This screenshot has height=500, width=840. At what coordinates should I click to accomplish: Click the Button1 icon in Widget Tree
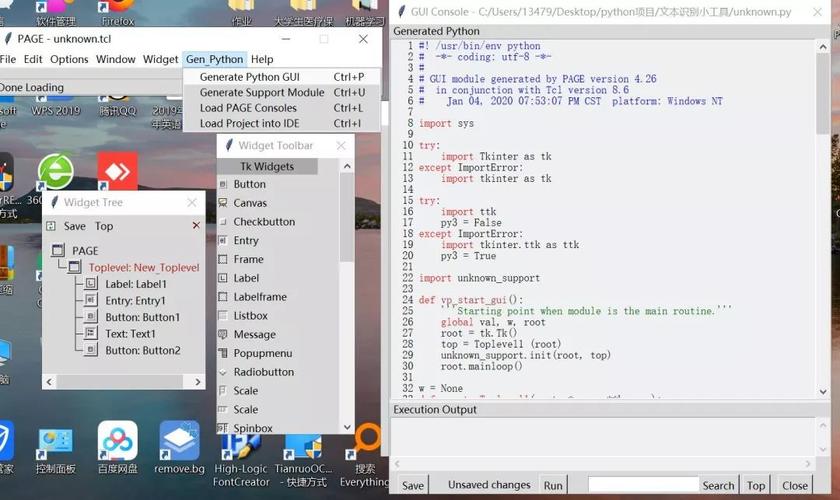tap(91, 317)
